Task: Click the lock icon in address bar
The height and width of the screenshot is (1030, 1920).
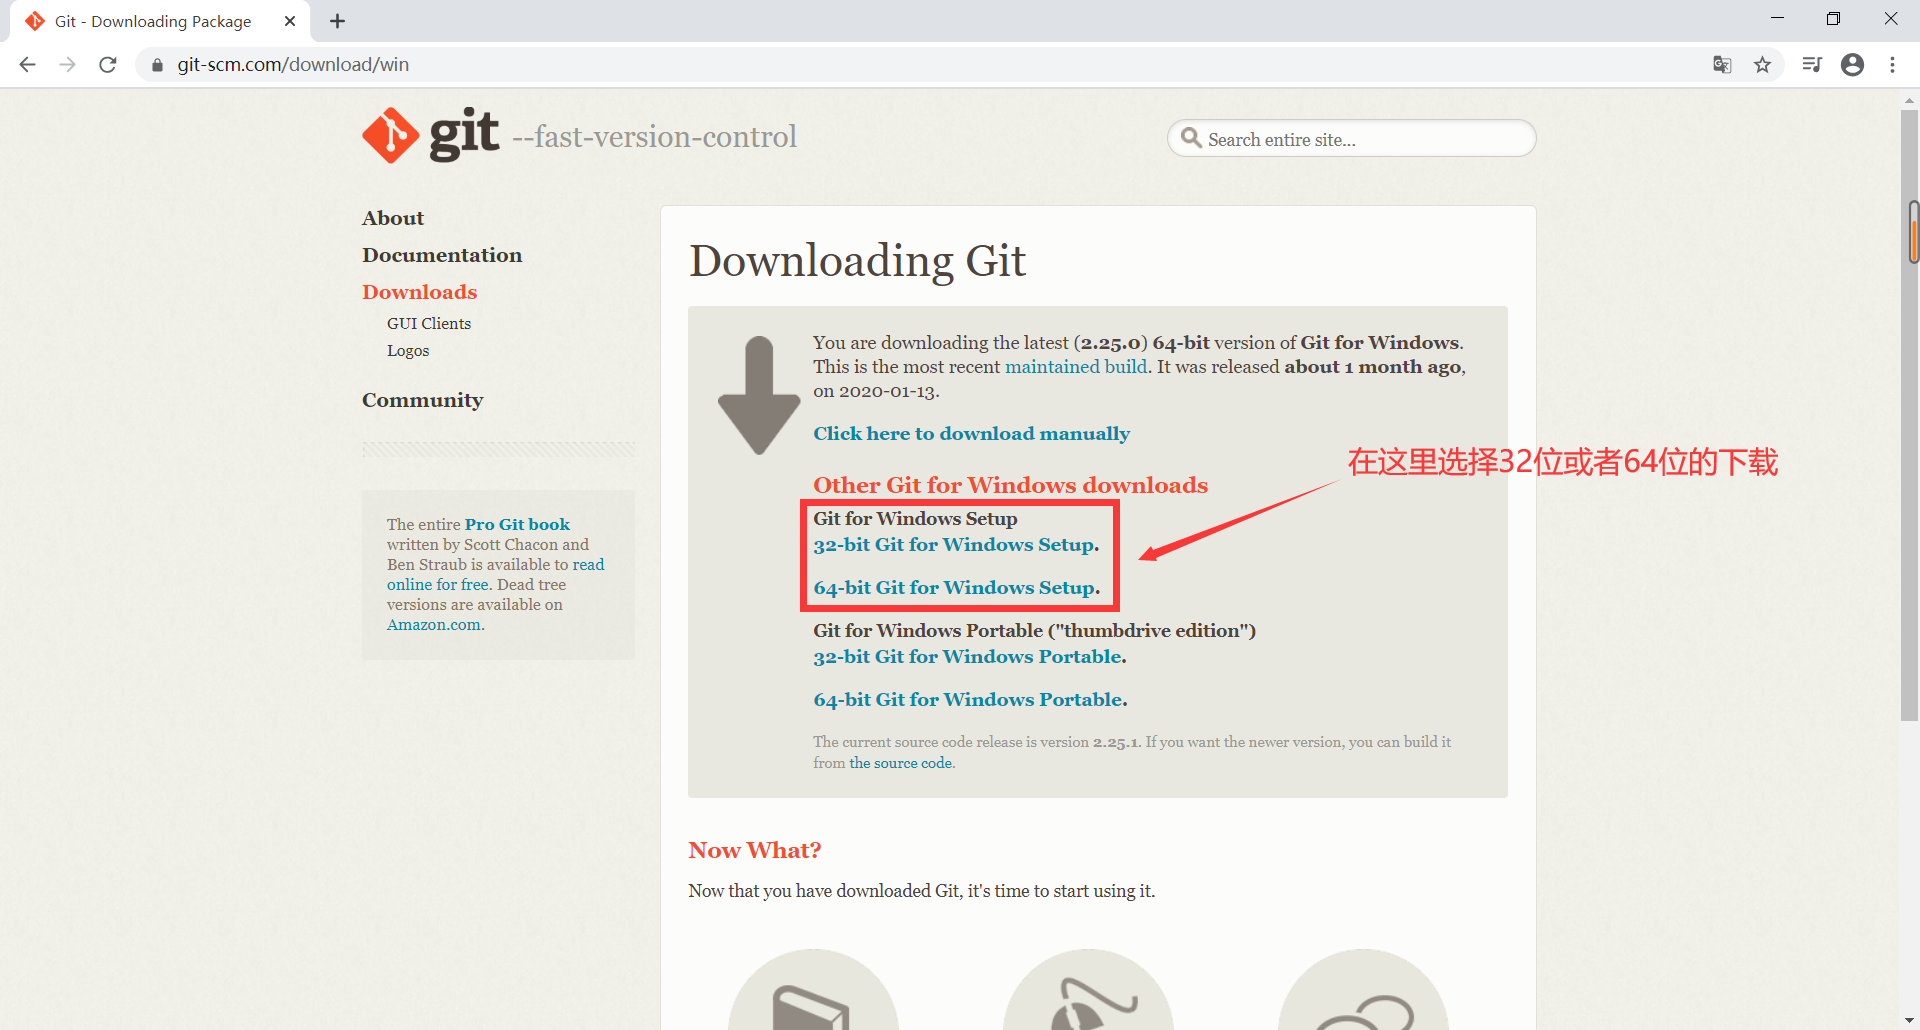Action: click(x=157, y=65)
